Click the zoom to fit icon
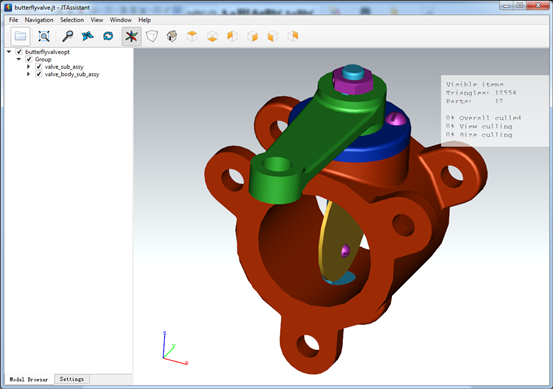The image size is (553, 389). tap(44, 36)
